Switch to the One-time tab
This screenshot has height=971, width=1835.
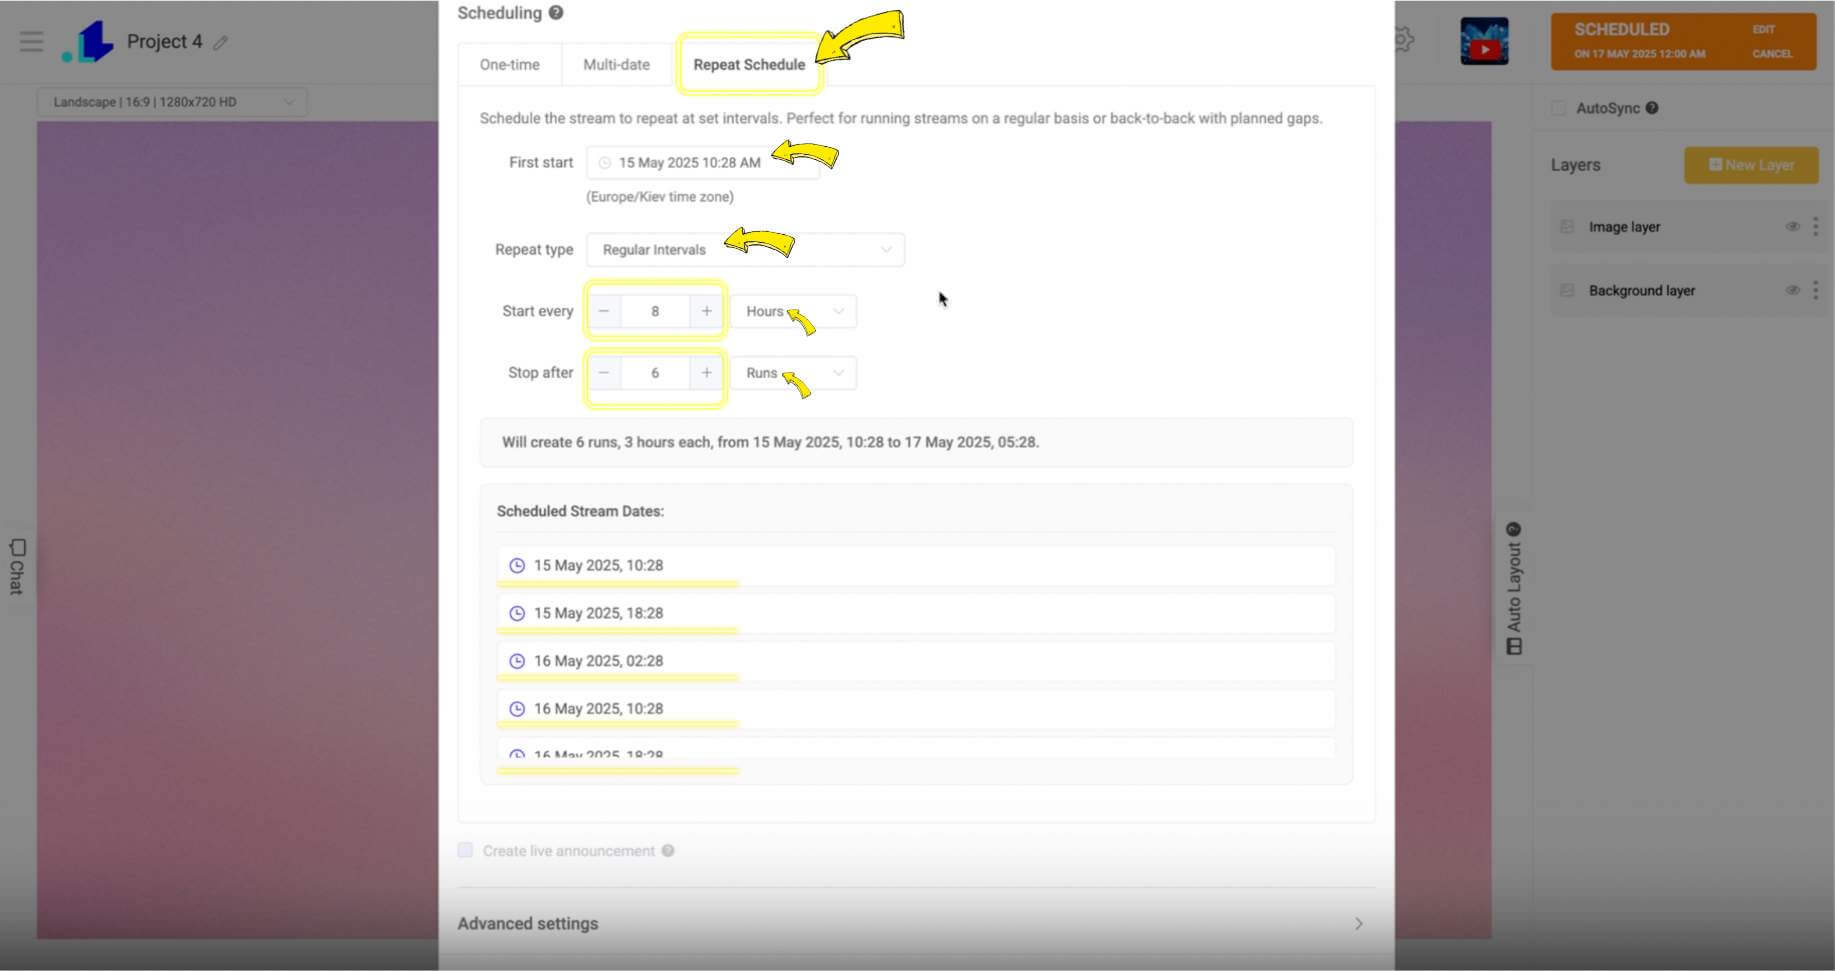[x=510, y=65]
